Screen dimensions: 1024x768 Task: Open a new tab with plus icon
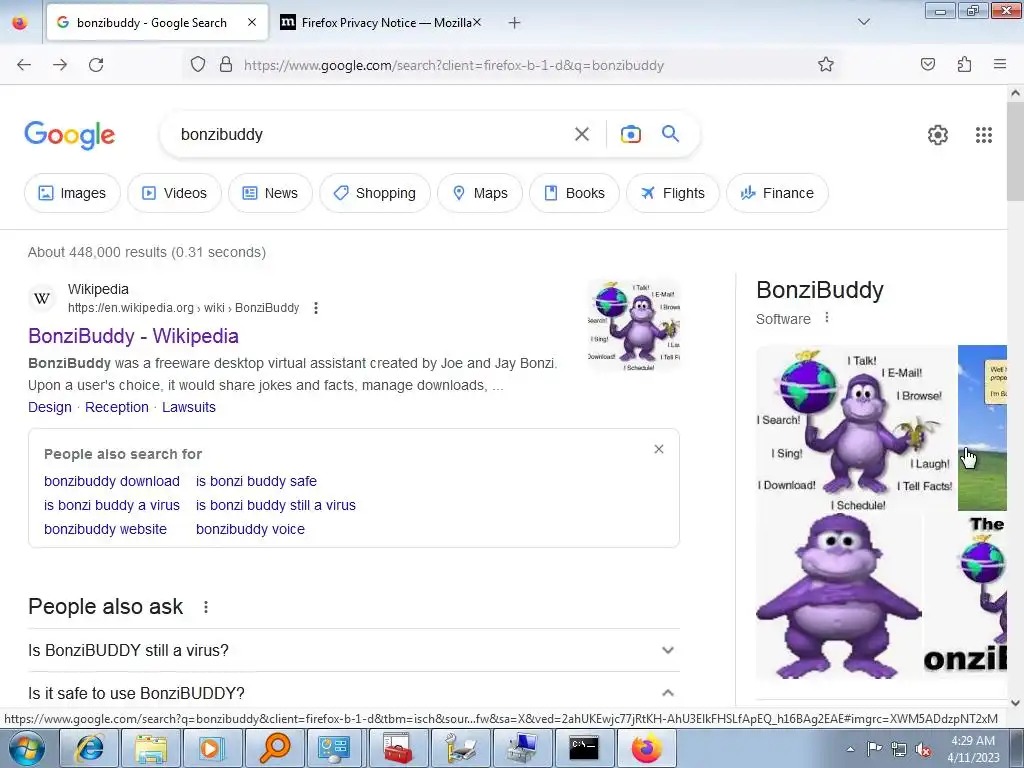(x=515, y=23)
